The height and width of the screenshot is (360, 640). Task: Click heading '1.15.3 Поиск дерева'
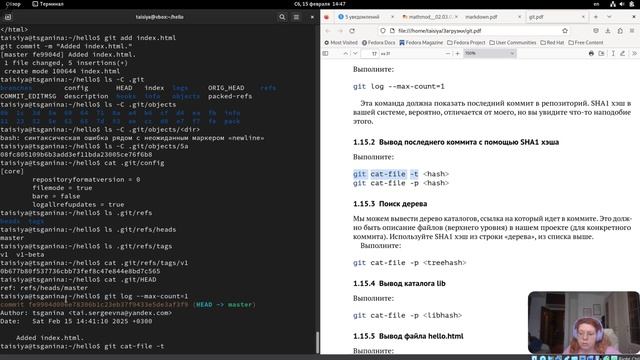pyautogui.click(x=390, y=204)
